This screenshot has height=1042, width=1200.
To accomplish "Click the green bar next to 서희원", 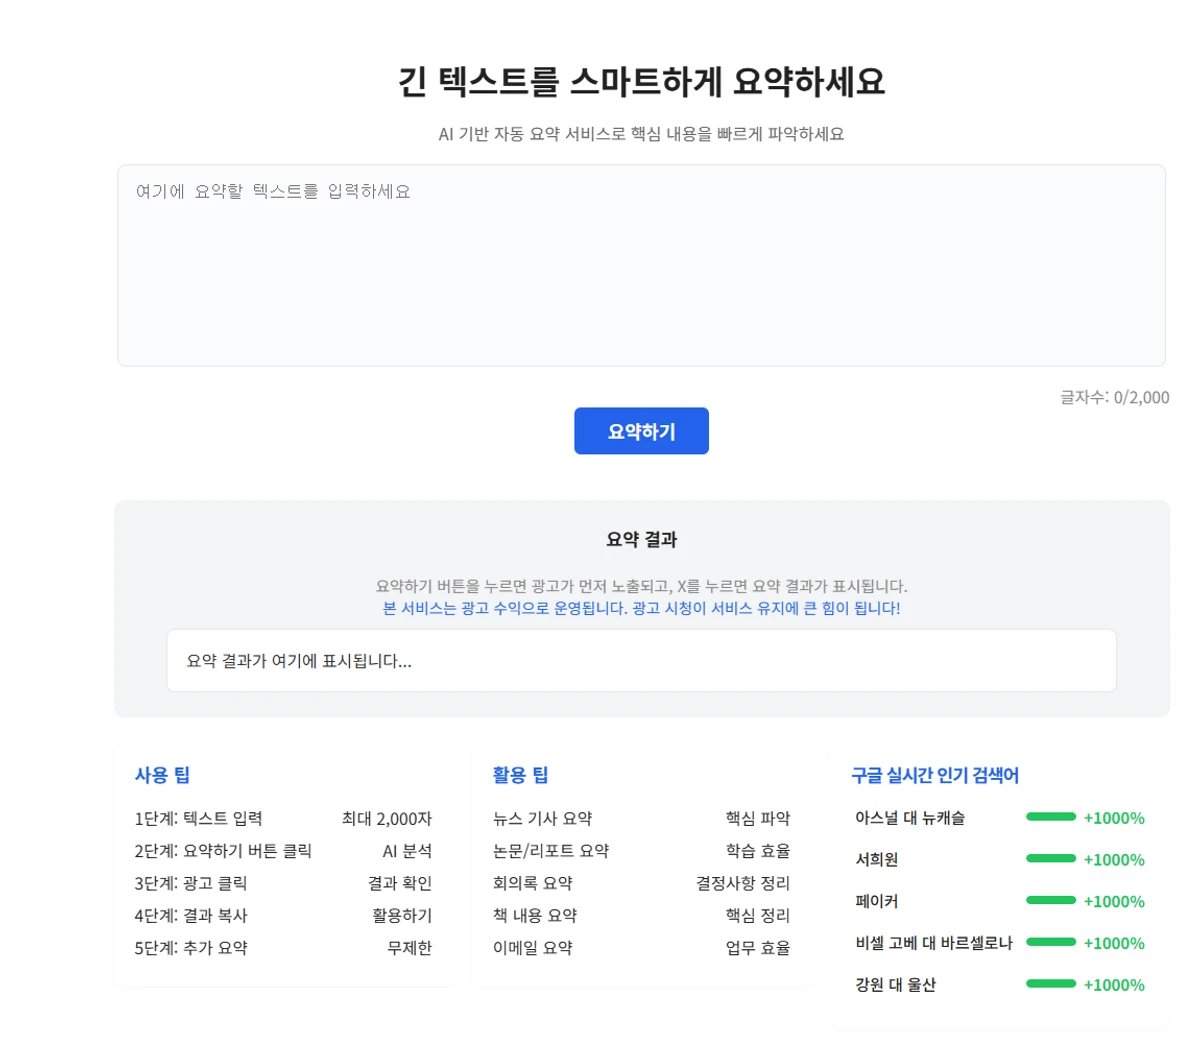I will tap(1051, 859).
